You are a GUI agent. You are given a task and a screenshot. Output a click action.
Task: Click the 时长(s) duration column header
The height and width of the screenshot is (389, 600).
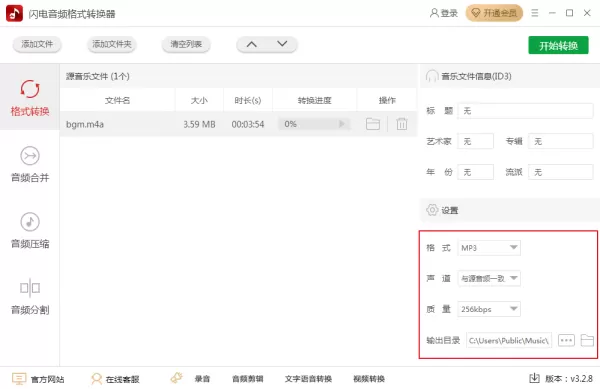point(248,100)
